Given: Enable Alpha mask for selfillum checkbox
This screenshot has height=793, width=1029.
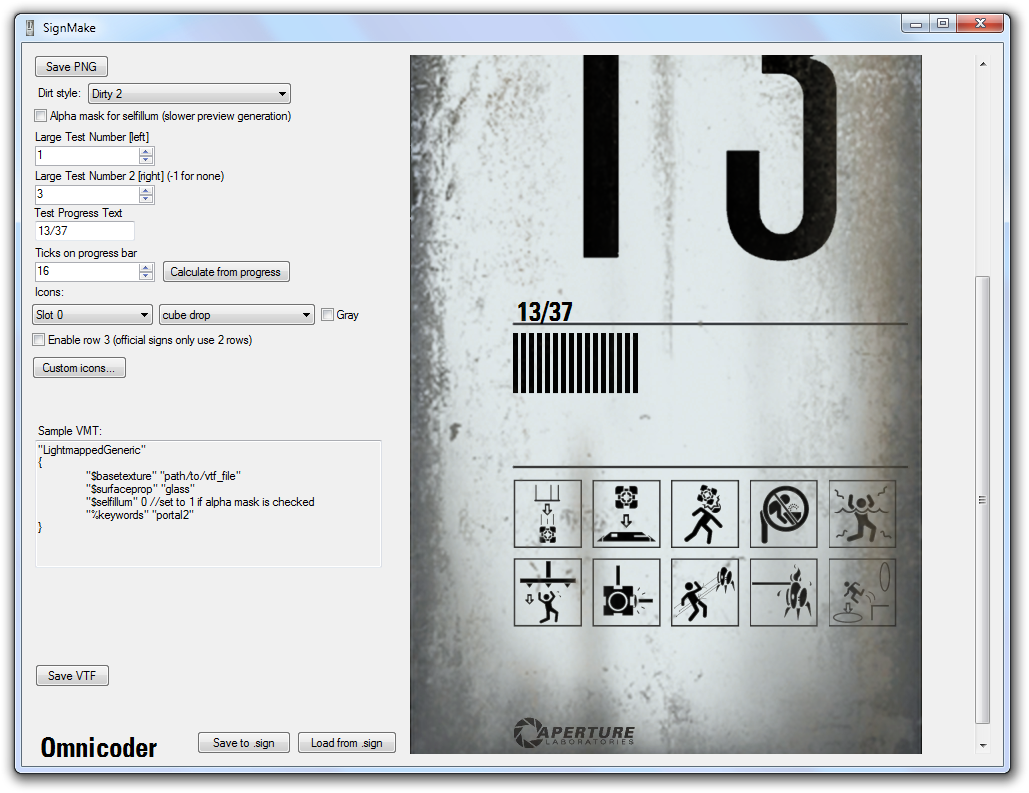Looking at the screenshot, I should pos(41,116).
